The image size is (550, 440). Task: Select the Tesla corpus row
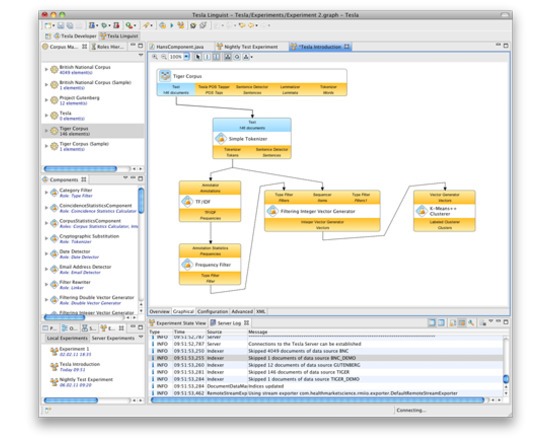point(93,115)
